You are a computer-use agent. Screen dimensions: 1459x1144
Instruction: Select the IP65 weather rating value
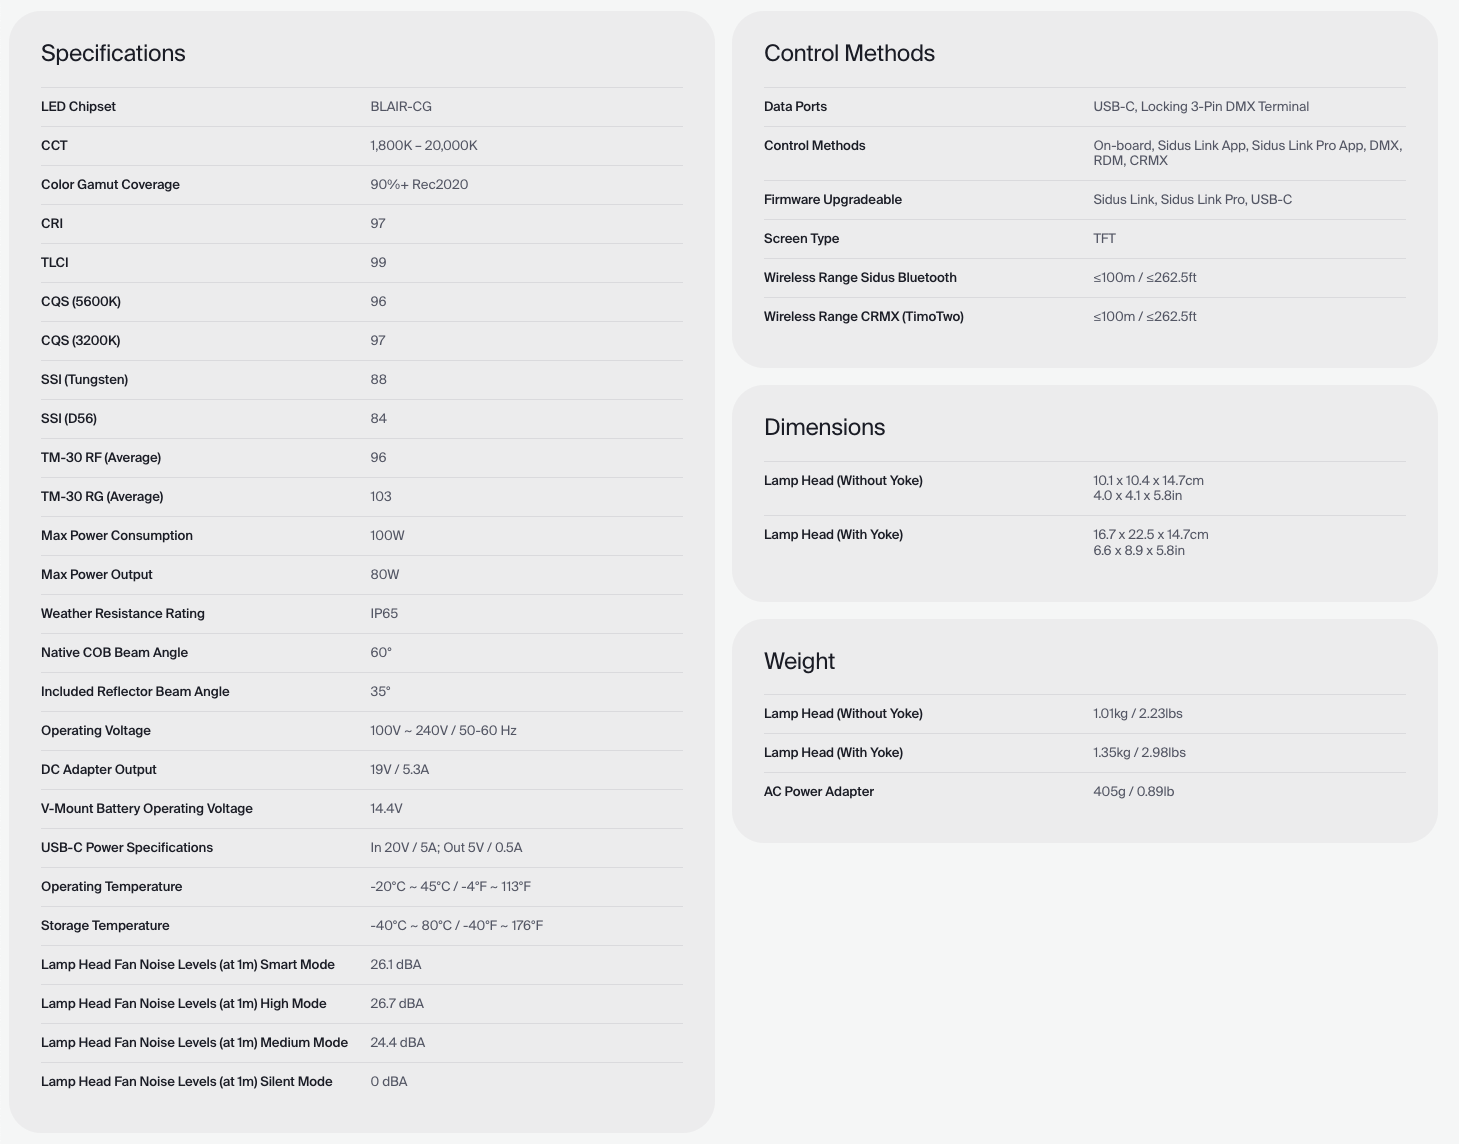coord(384,614)
